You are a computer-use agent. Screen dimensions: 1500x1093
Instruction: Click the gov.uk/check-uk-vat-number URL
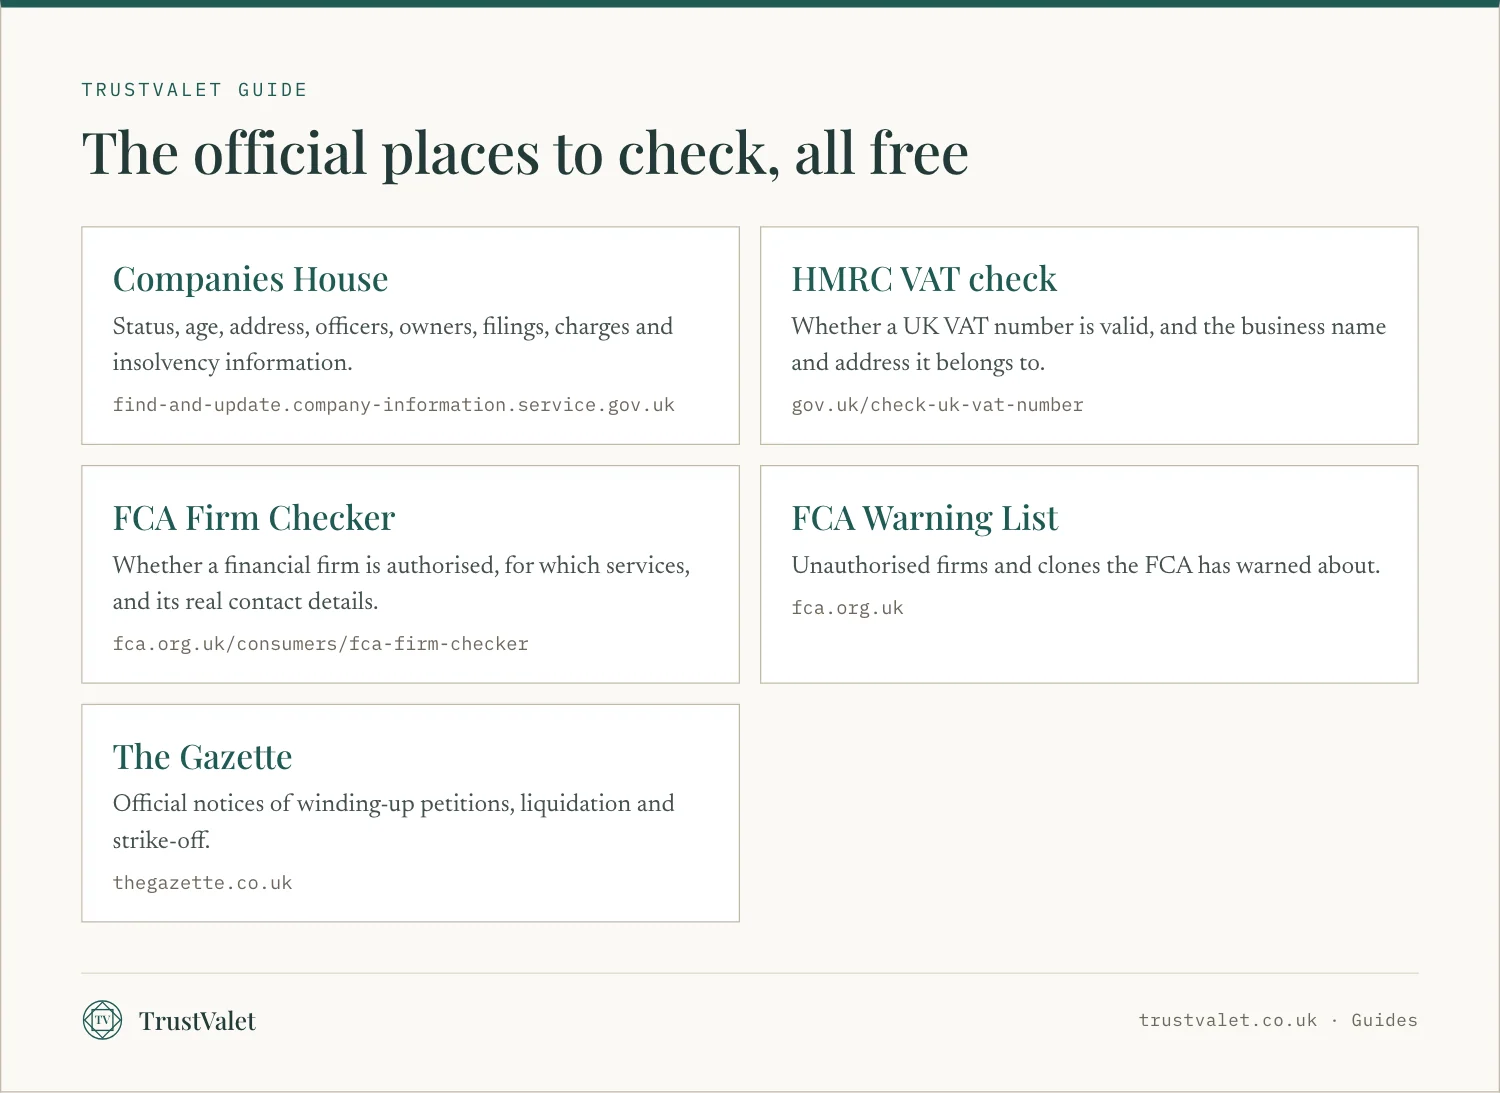click(x=938, y=405)
